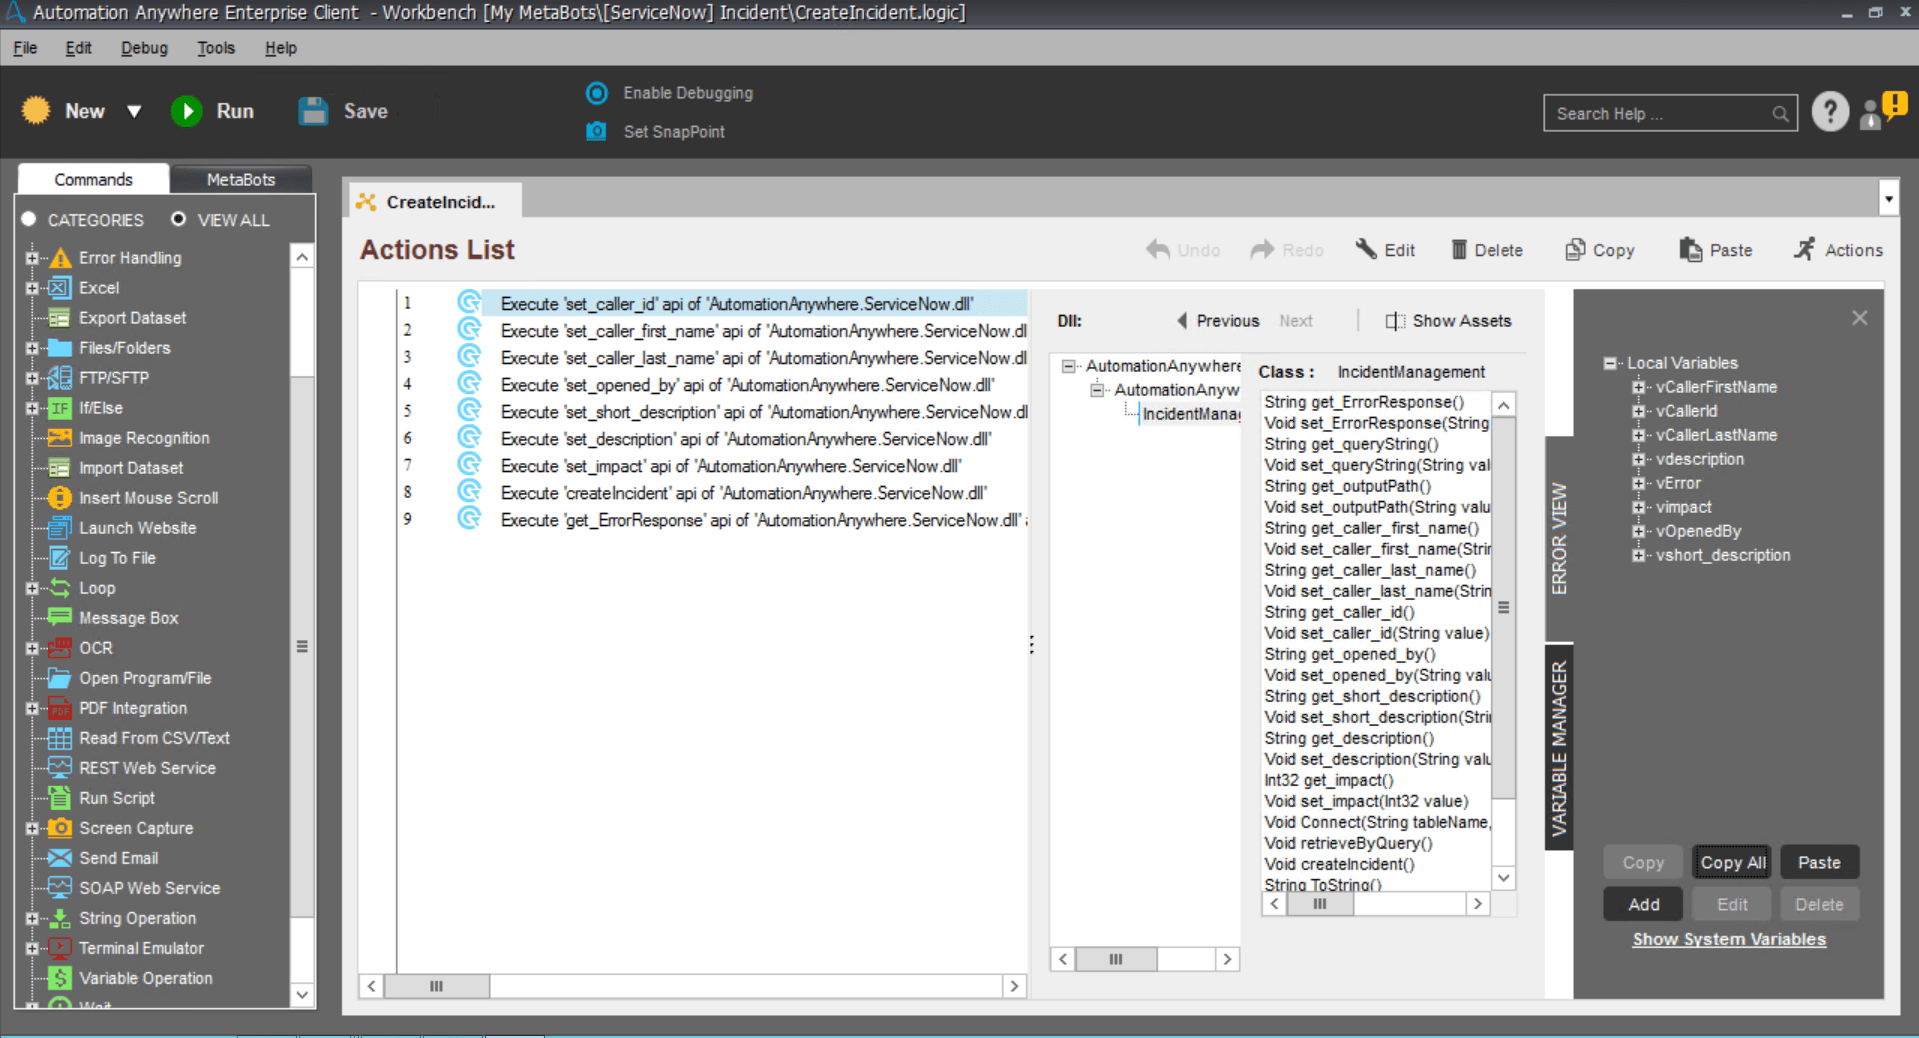The width and height of the screenshot is (1919, 1038).
Task: Expand the vCallerFirstName variable node
Action: (x=1638, y=387)
